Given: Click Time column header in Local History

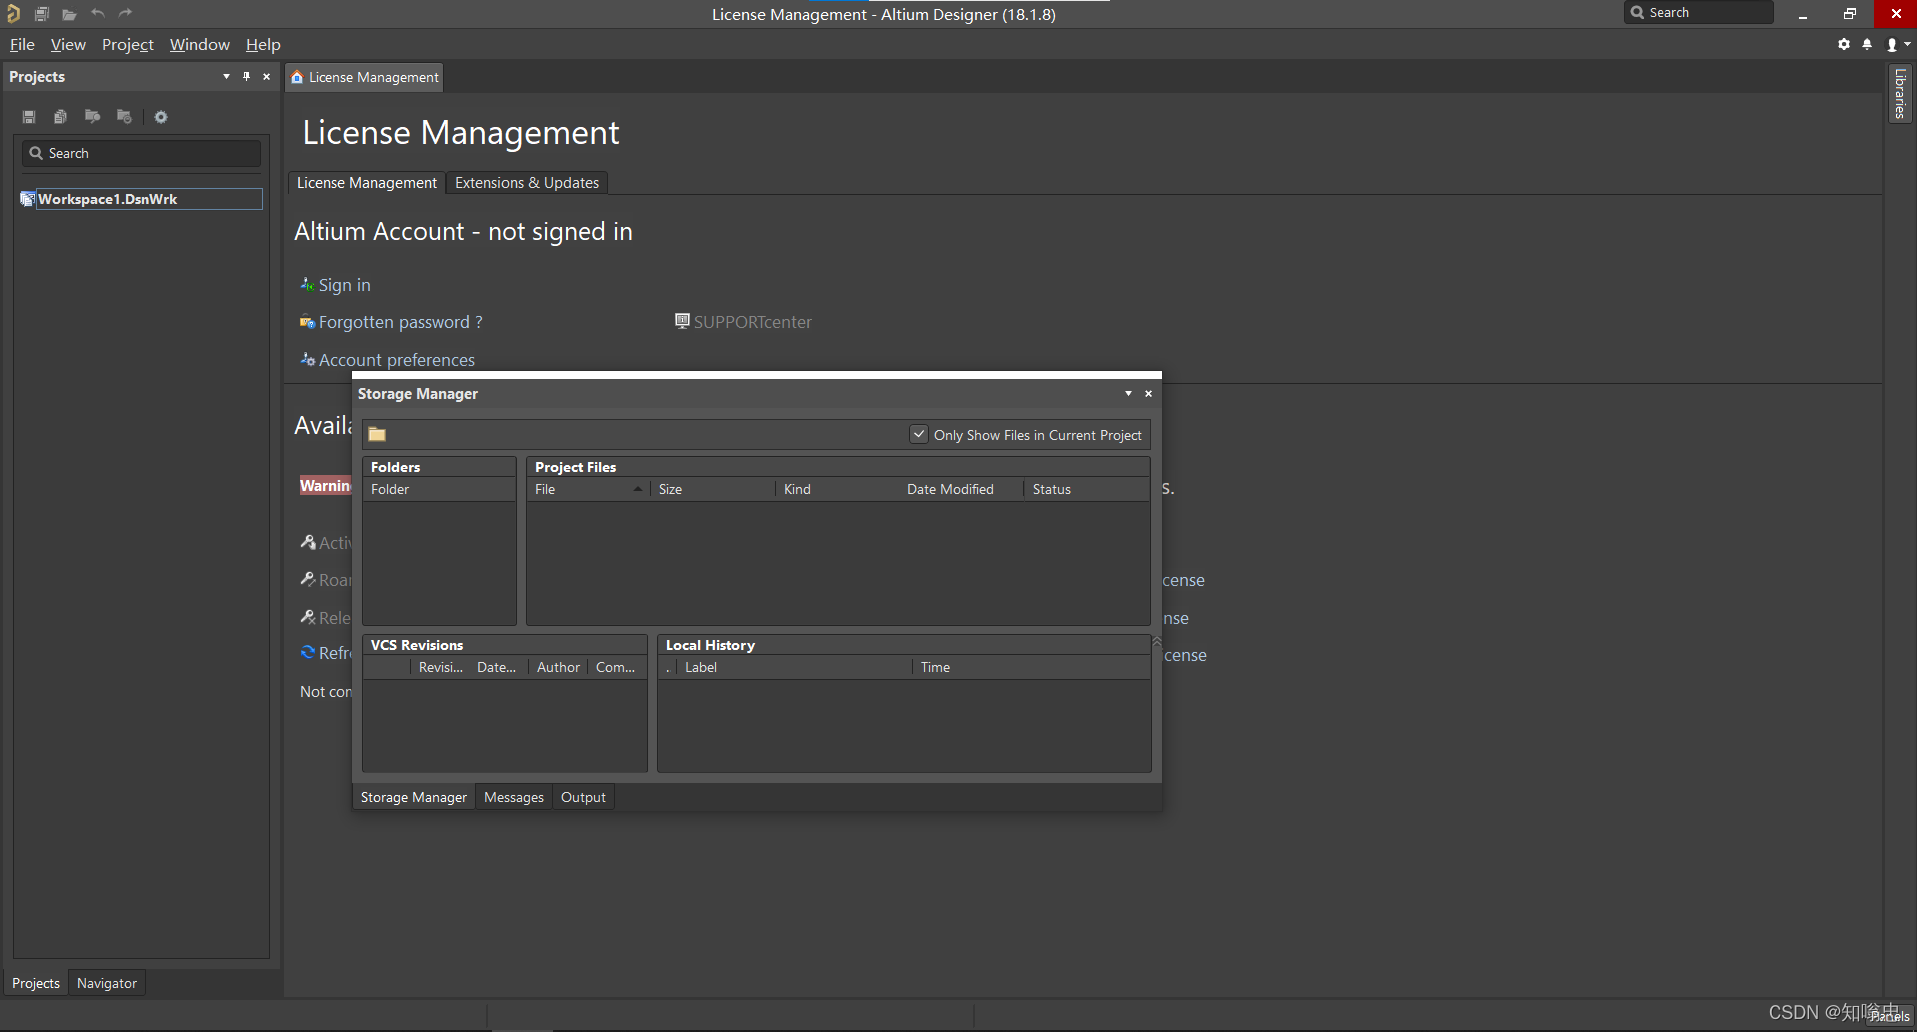Looking at the screenshot, I should [x=1031, y=667].
